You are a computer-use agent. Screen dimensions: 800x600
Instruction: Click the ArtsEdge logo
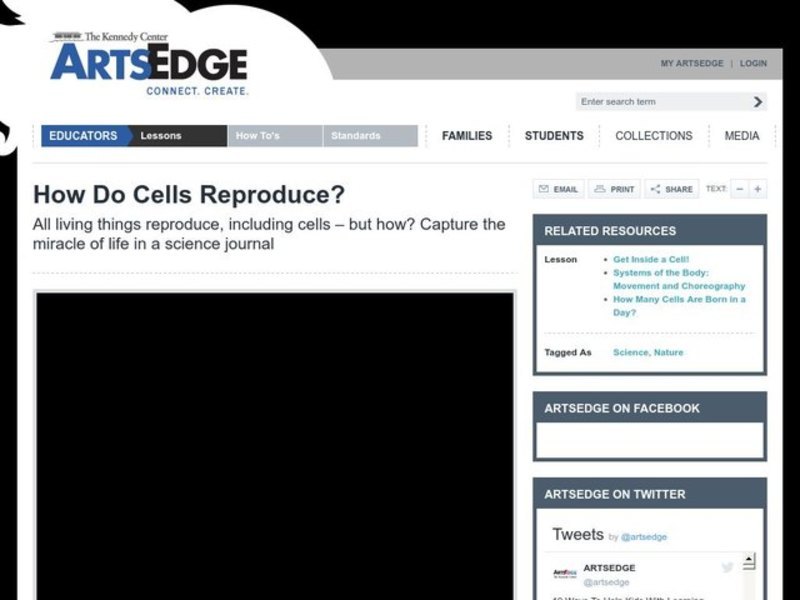tap(148, 63)
